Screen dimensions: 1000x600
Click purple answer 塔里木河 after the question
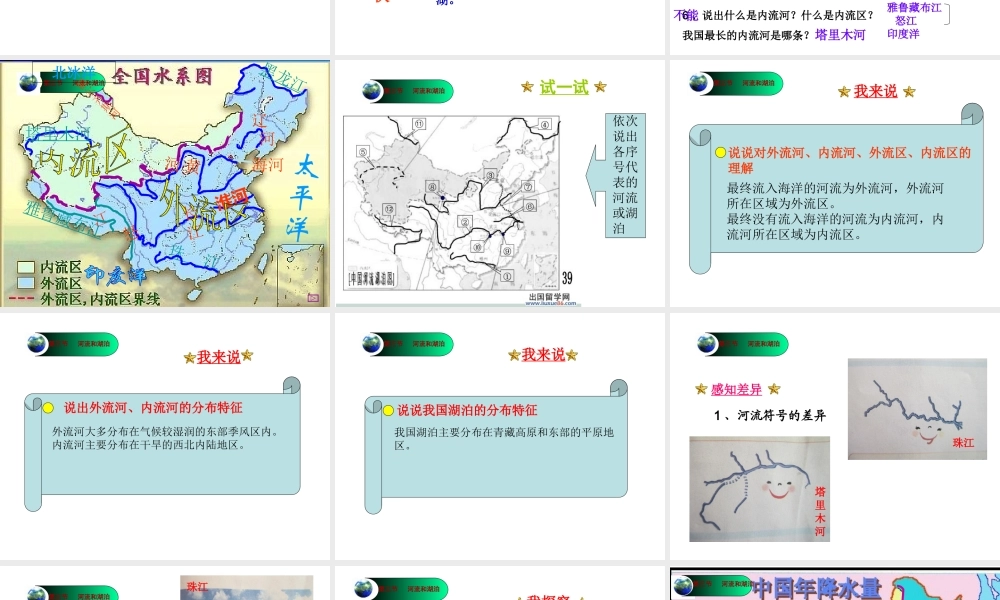coord(840,35)
